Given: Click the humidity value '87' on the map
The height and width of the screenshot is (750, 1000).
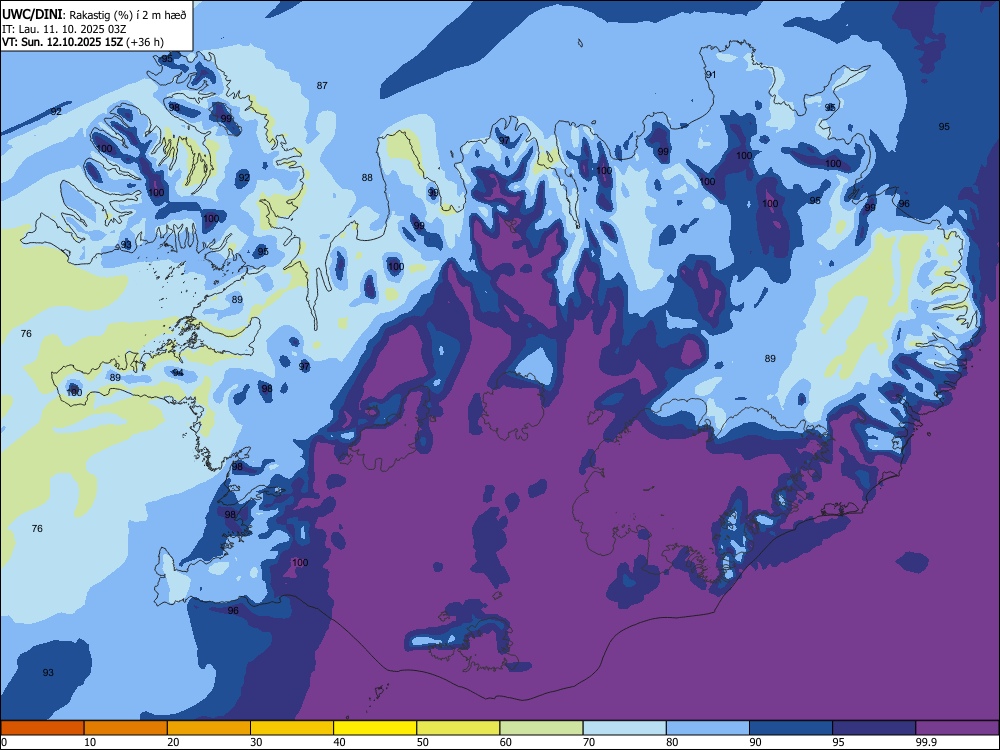Looking at the screenshot, I should (x=322, y=85).
